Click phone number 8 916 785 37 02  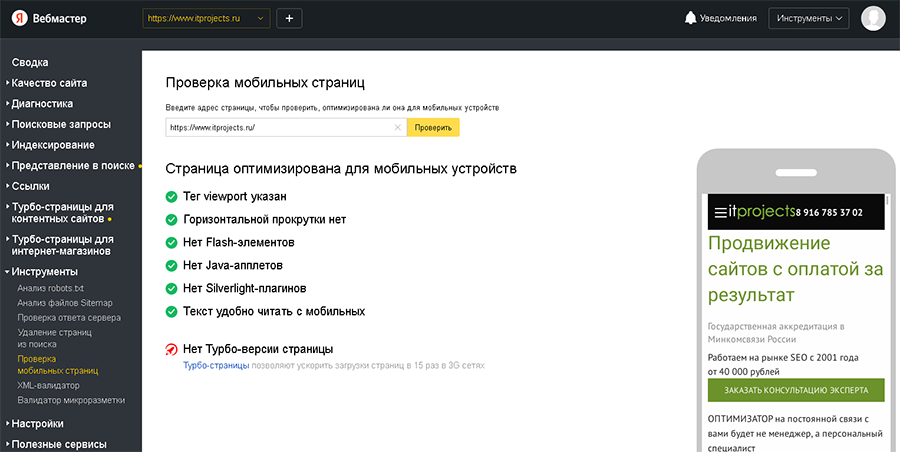829,213
